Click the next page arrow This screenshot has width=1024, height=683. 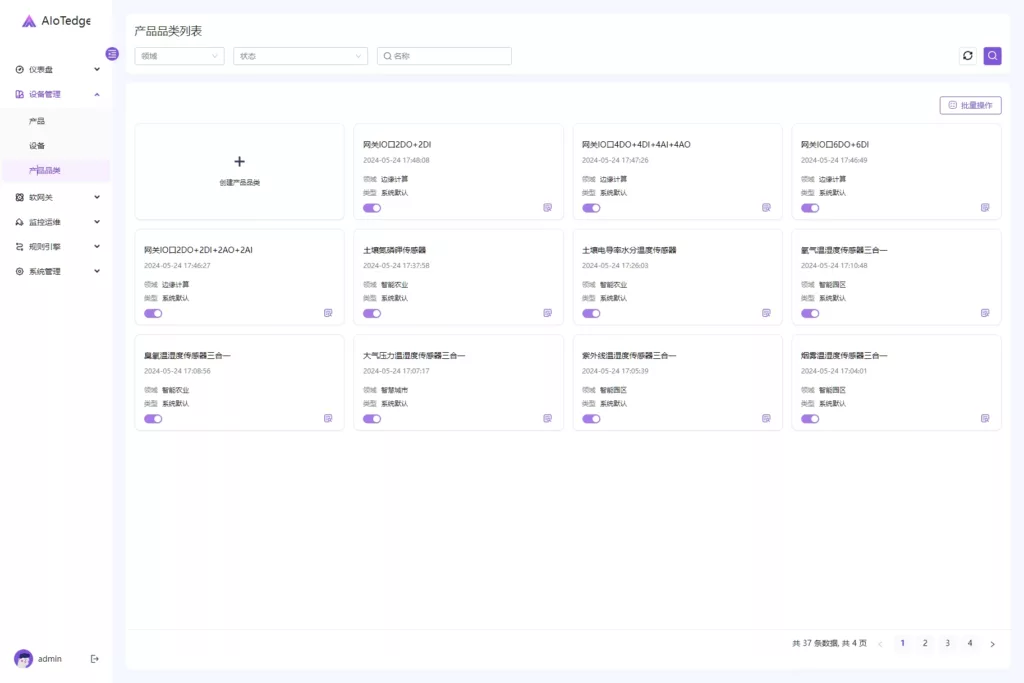(992, 644)
